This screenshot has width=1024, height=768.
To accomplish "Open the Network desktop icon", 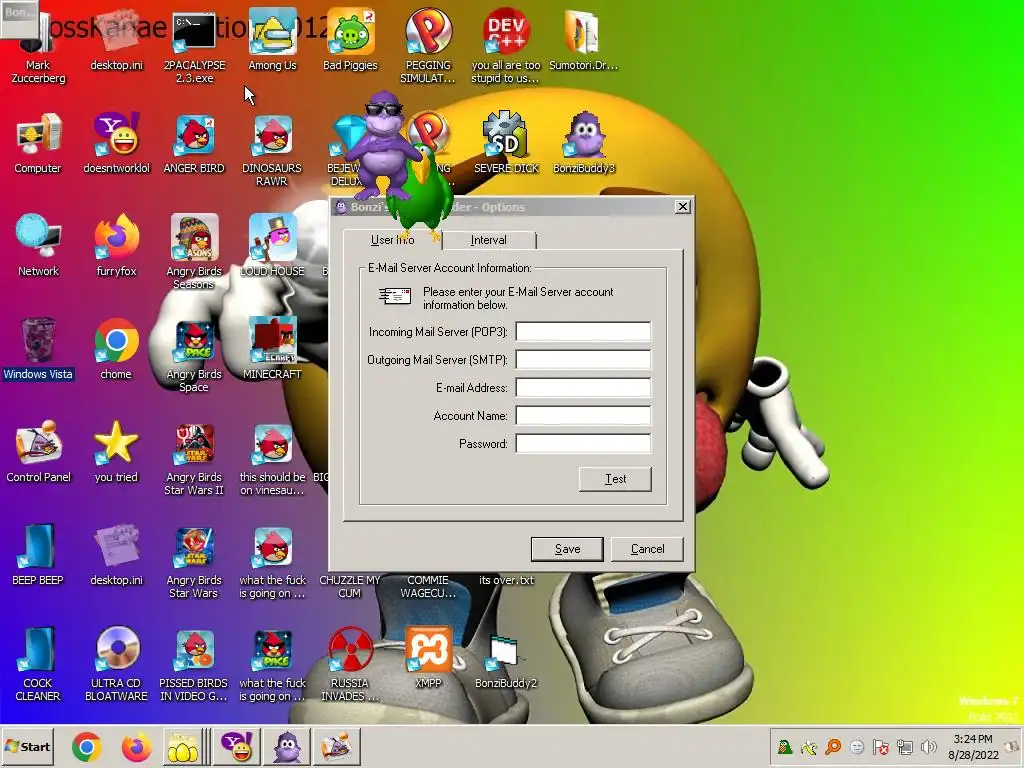I will point(38,246).
